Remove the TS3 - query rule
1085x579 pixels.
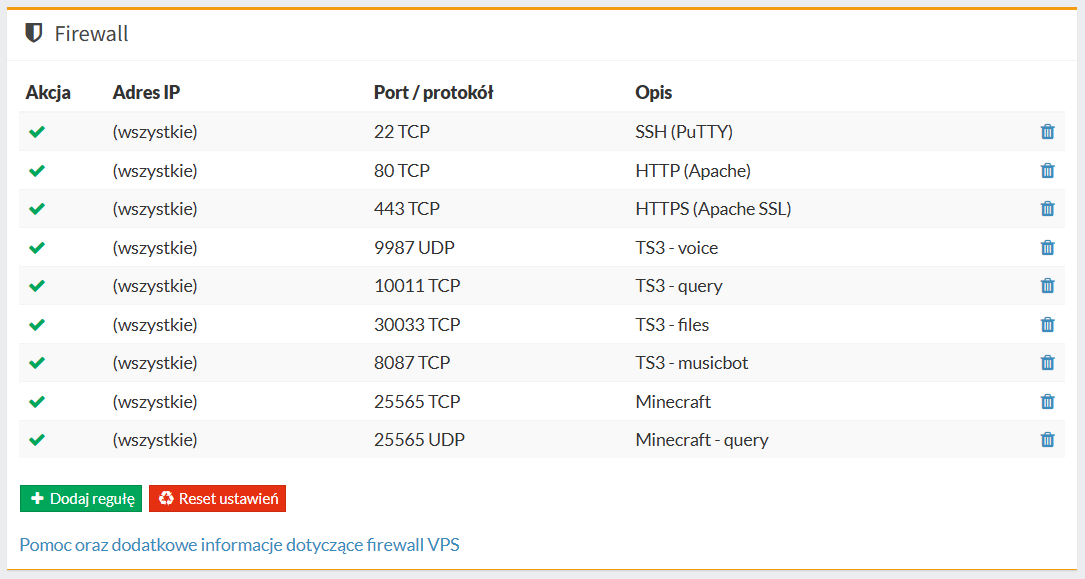pyautogui.click(x=1047, y=286)
